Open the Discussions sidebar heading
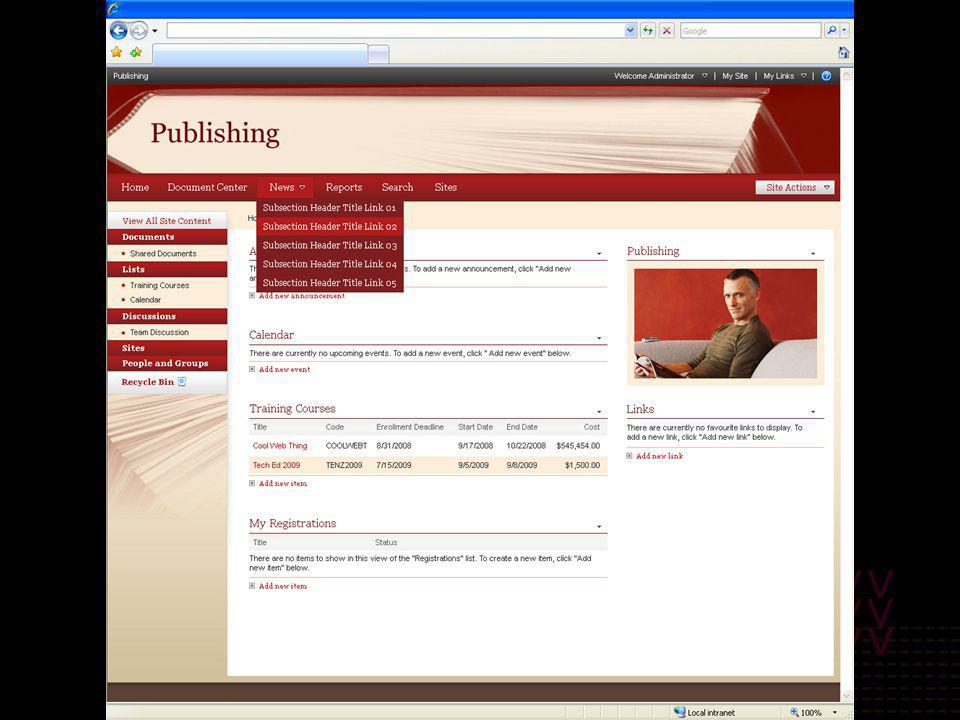The width and height of the screenshot is (960, 720). [149, 317]
